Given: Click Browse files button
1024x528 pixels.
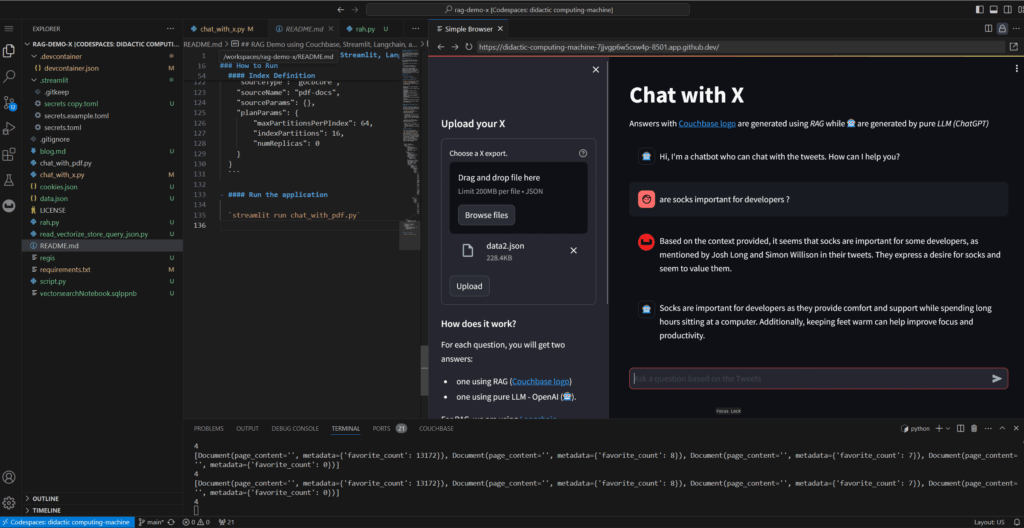Looking at the screenshot, I should click(x=487, y=215).
